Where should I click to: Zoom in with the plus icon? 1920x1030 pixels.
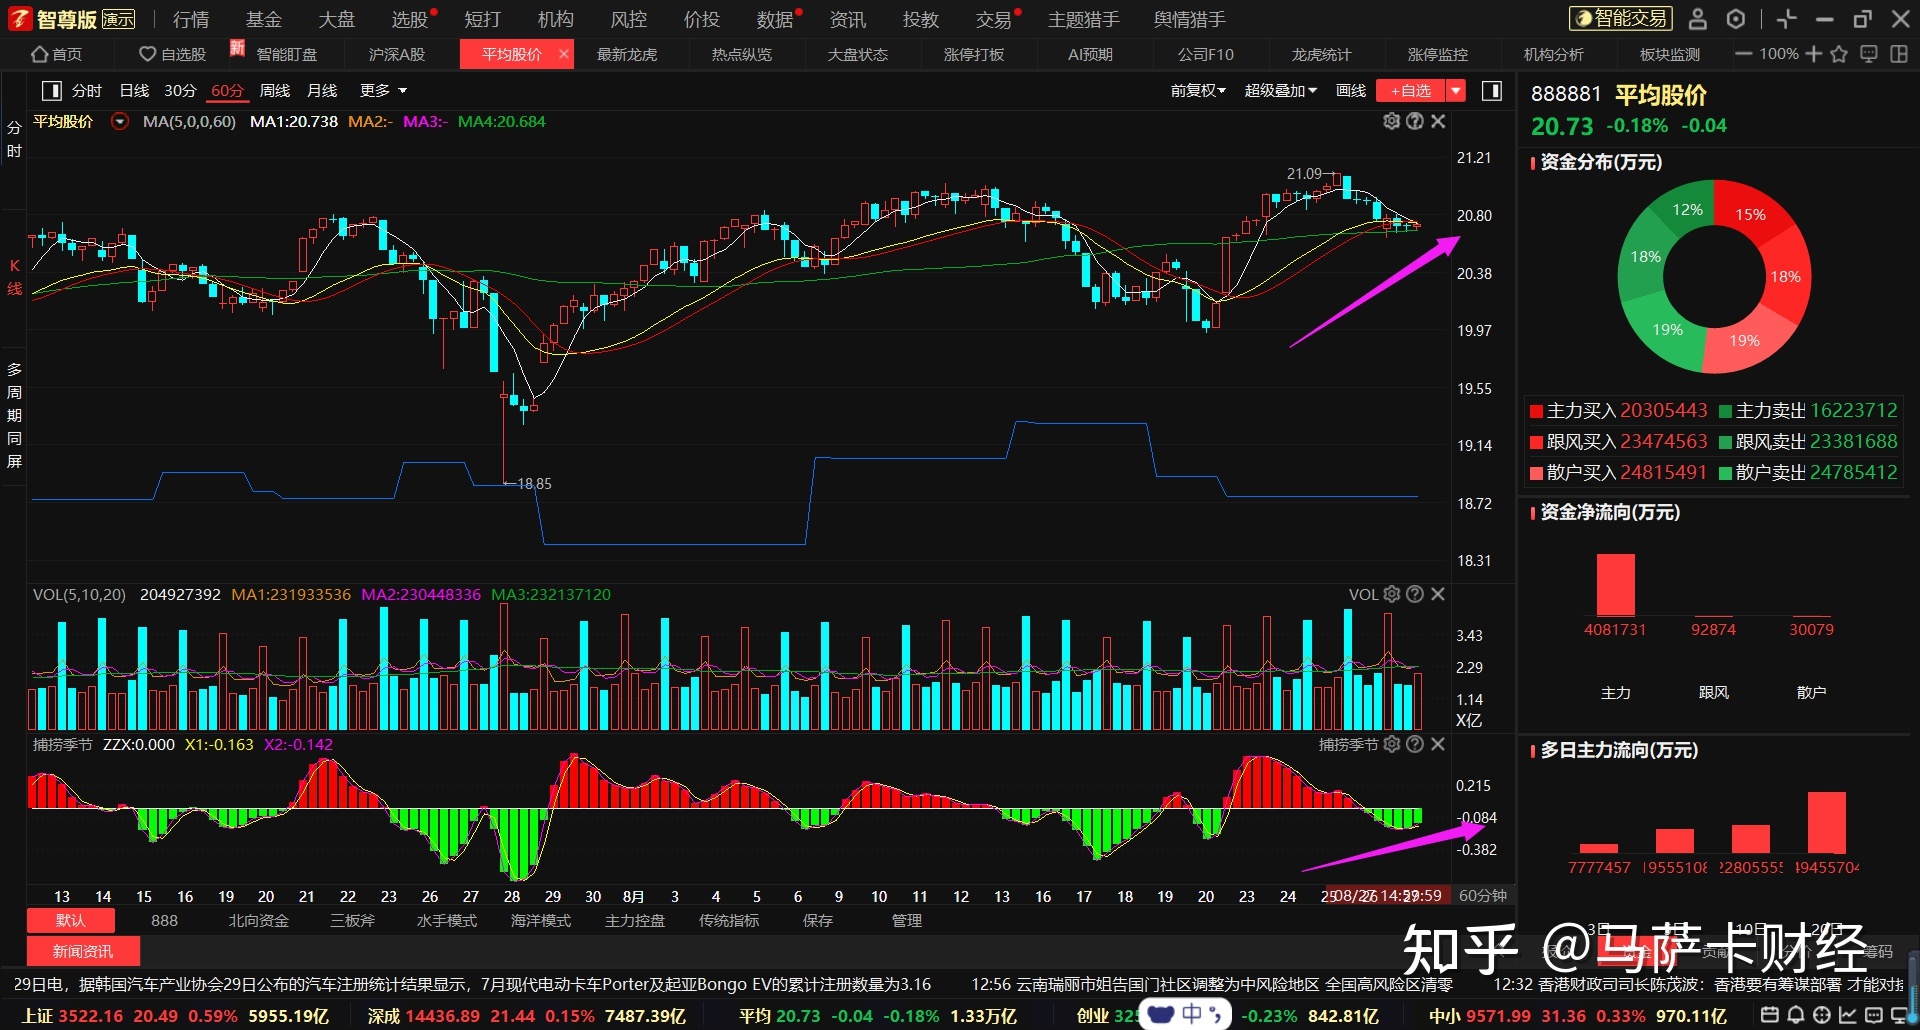[1814, 54]
